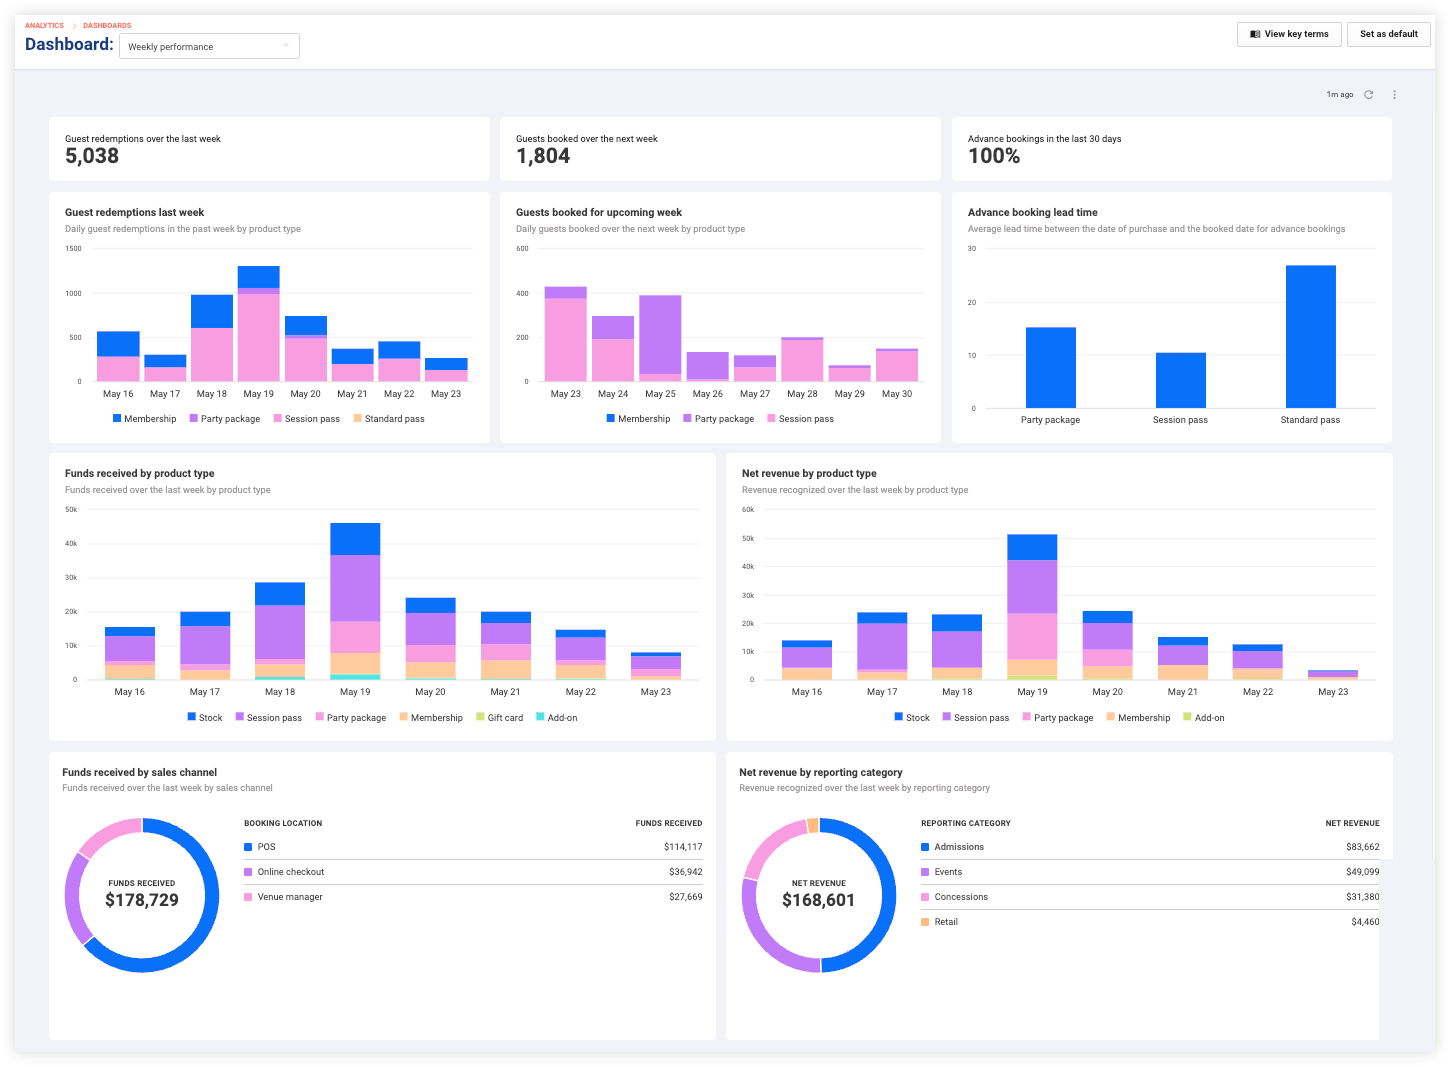Click the Weekly performance dropdown chevron
Screen dimensions: 1450x1067
point(286,46)
